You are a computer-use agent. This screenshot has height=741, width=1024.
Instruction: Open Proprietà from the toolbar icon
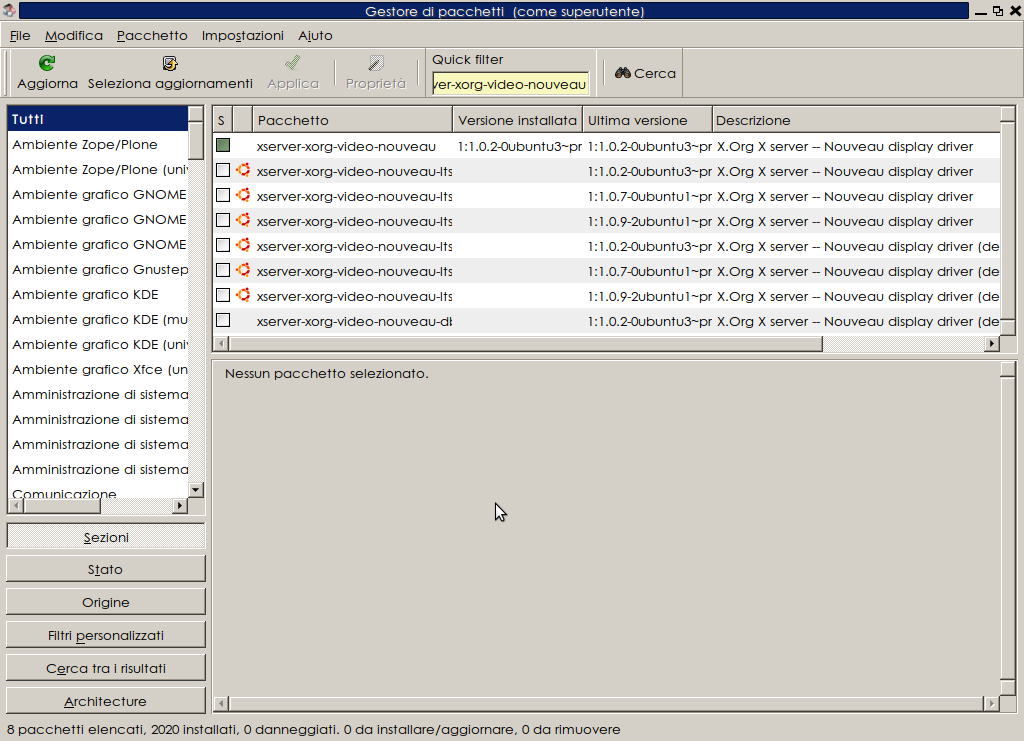click(x=376, y=63)
